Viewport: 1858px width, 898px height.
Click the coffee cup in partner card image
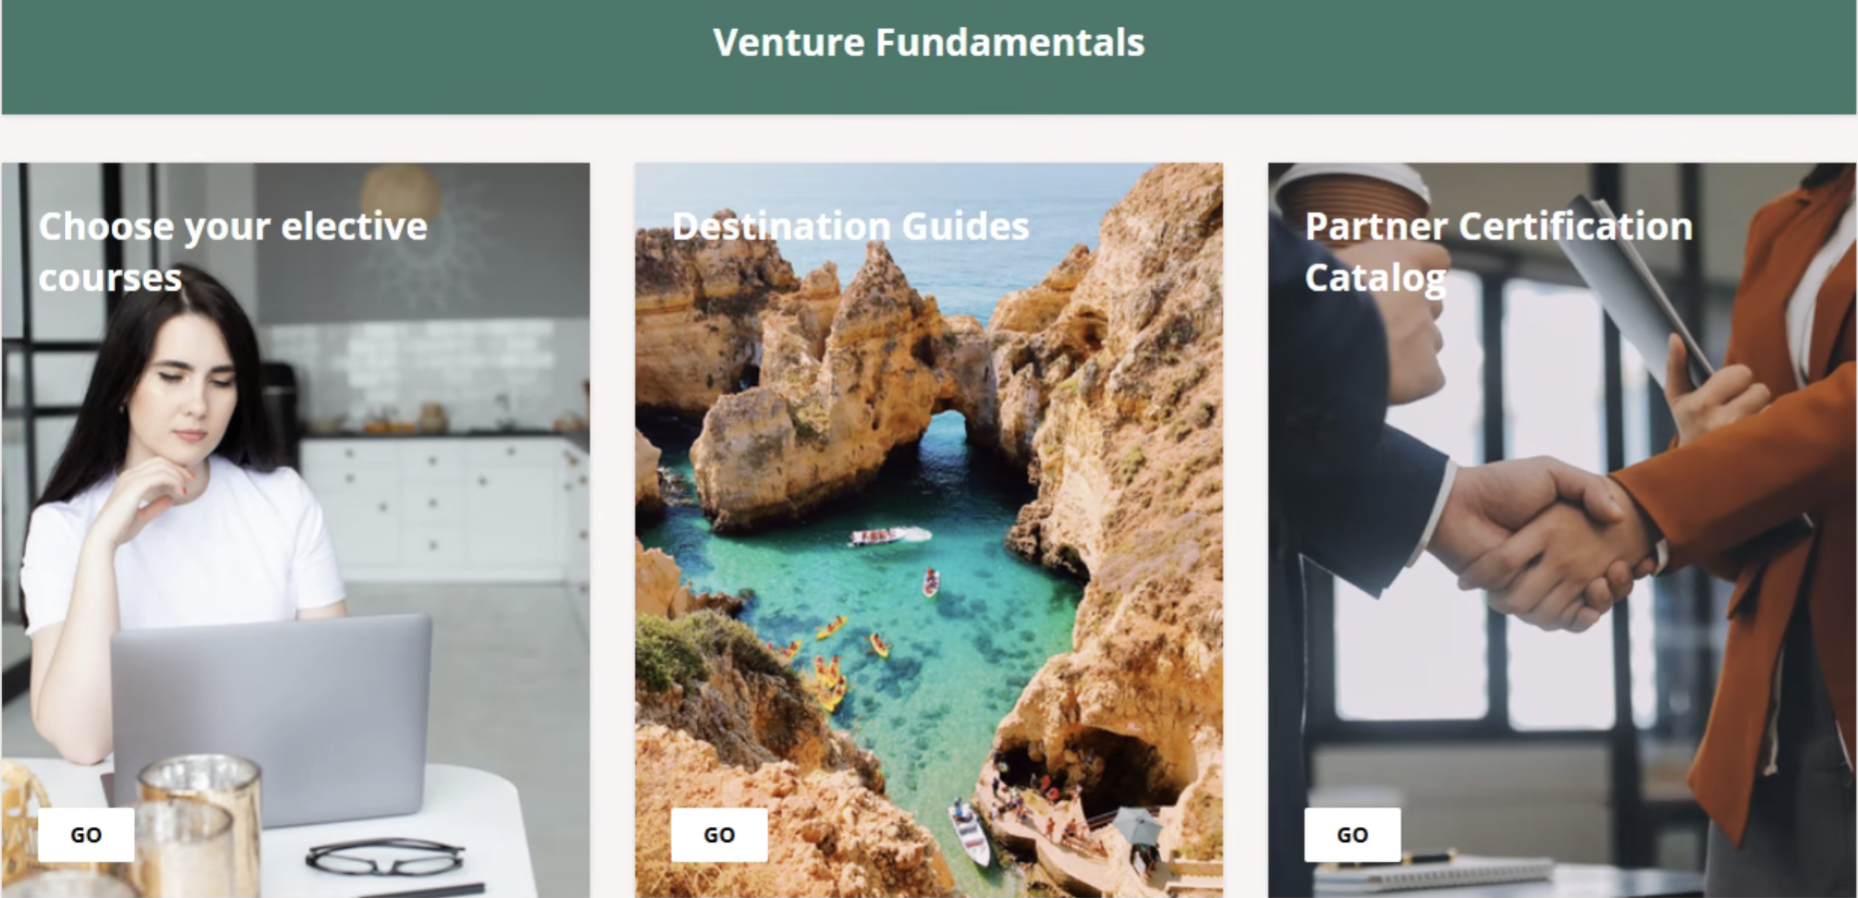click(1350, 198)
